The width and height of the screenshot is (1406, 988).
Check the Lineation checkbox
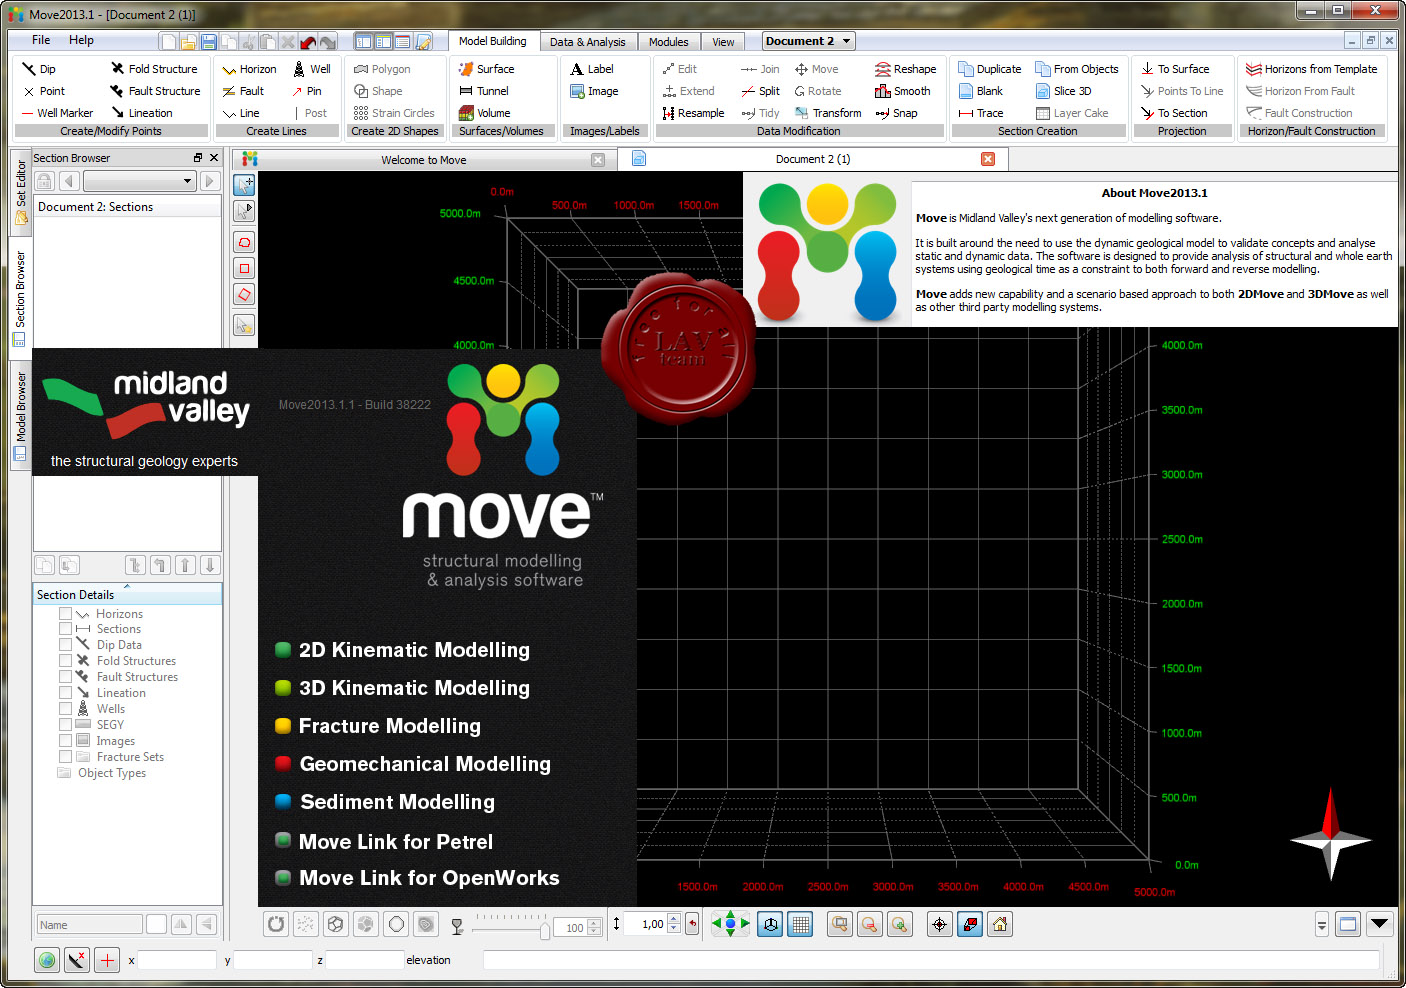(65, 693)
